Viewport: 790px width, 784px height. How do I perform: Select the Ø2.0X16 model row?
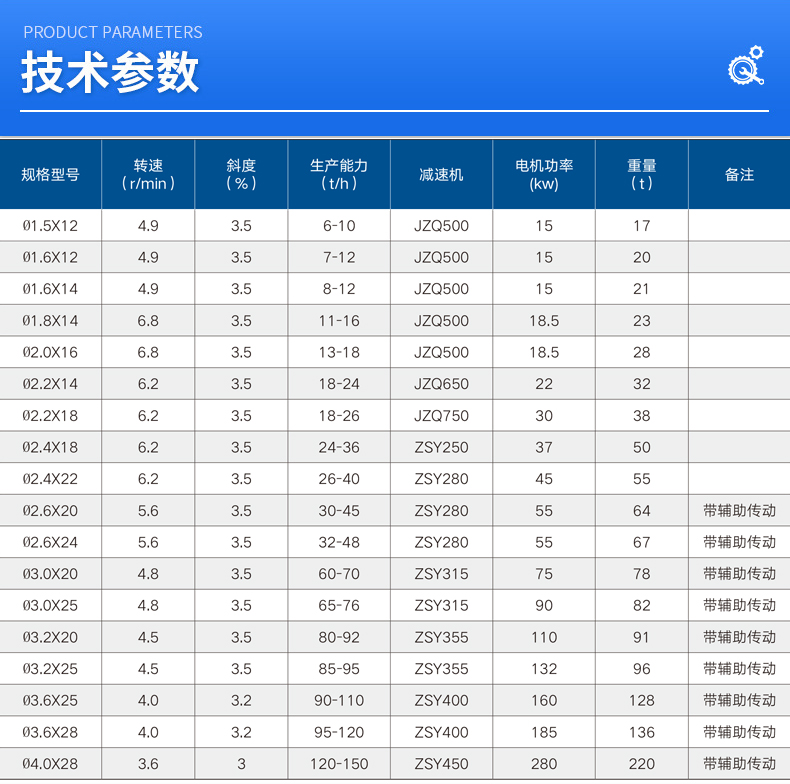point(50,353)
